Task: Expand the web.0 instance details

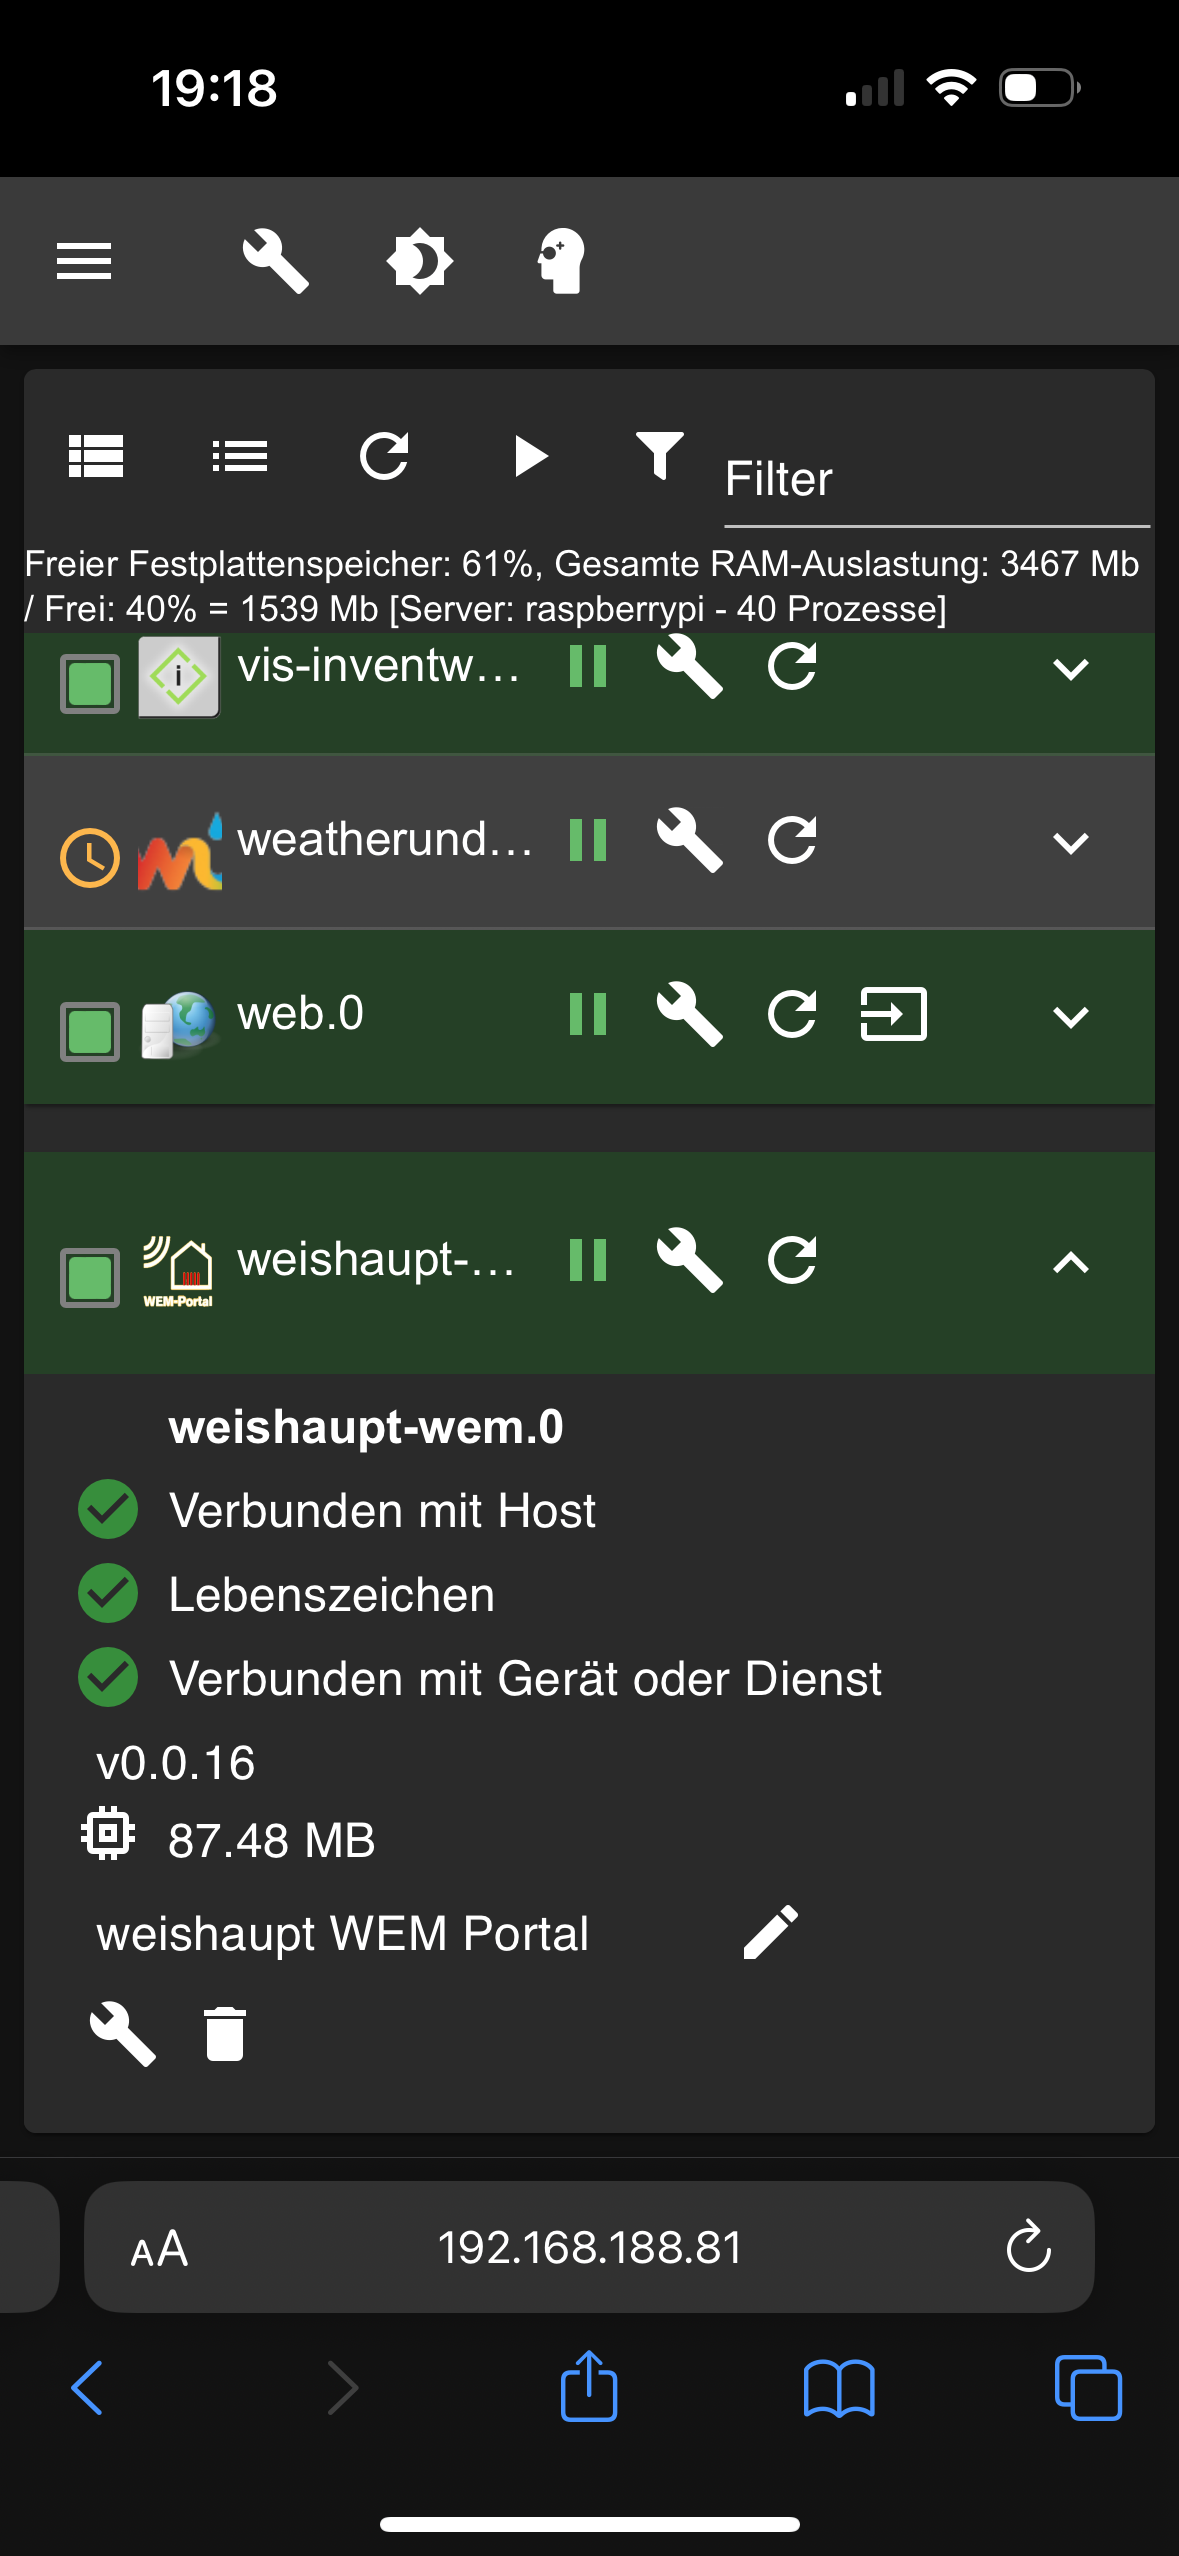Action: tap(1071, 1017)
